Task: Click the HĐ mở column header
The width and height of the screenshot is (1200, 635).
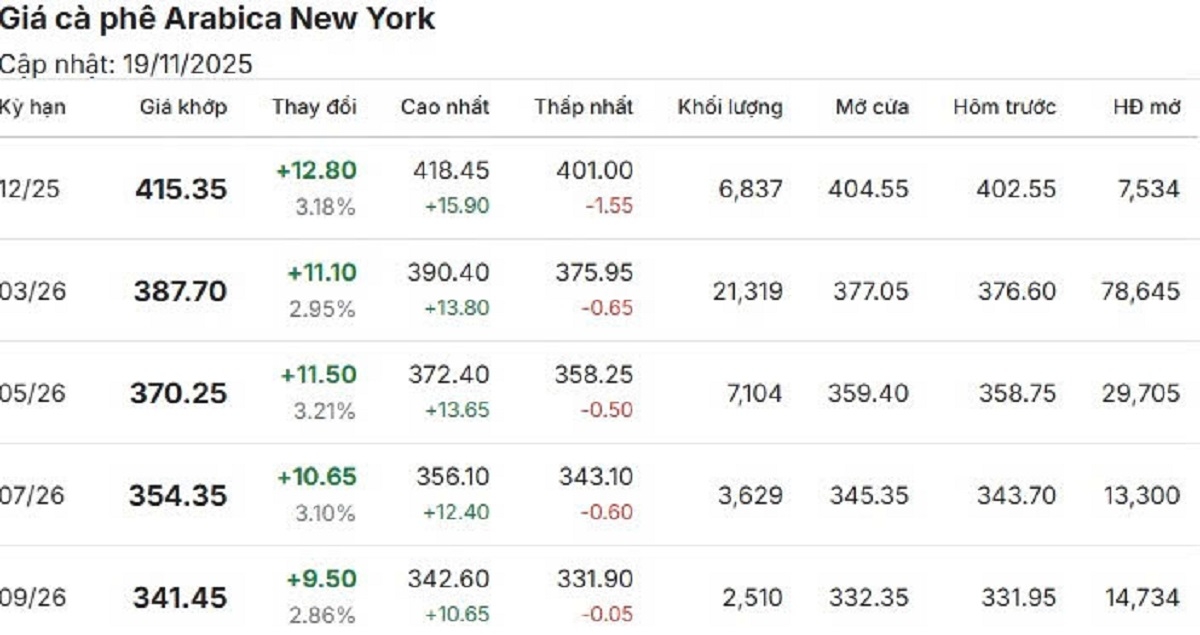Action: (x=1146, y=107)
